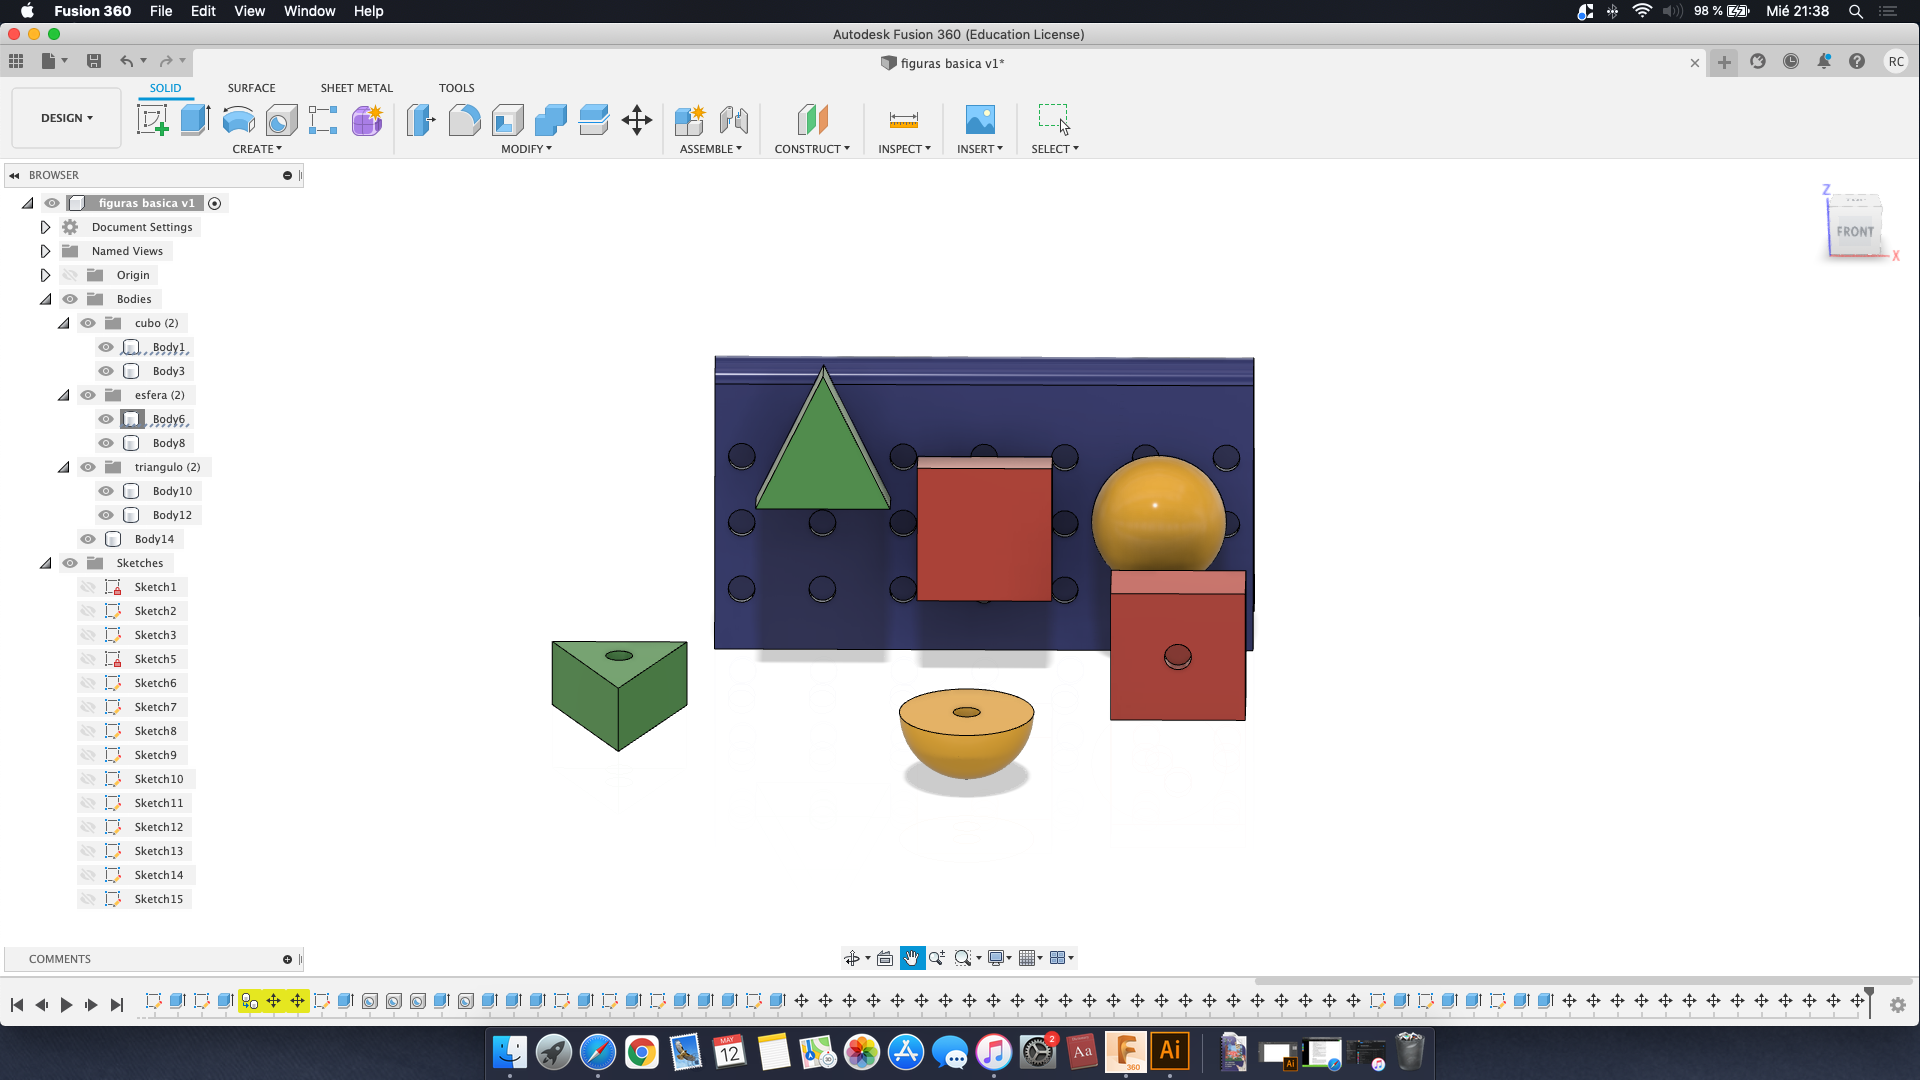The width and height of the screenshot is (1920, 1080).
Task: Click the Fillet tool in Modify
Action: click(464, 120)
